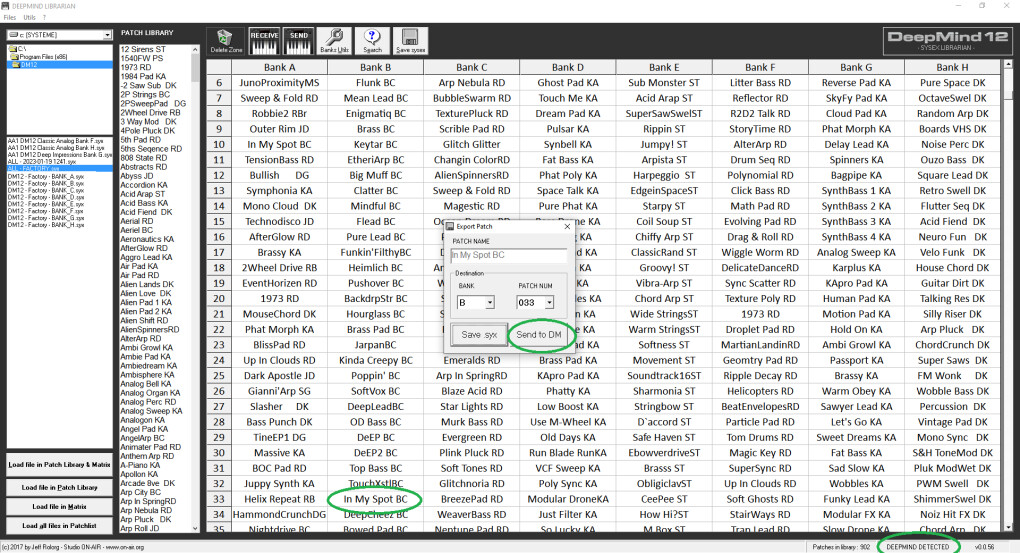Screen dimensions: 1020x553
Task: Click DEEPMIND DETECTED status text
Action: pos(917,547)
